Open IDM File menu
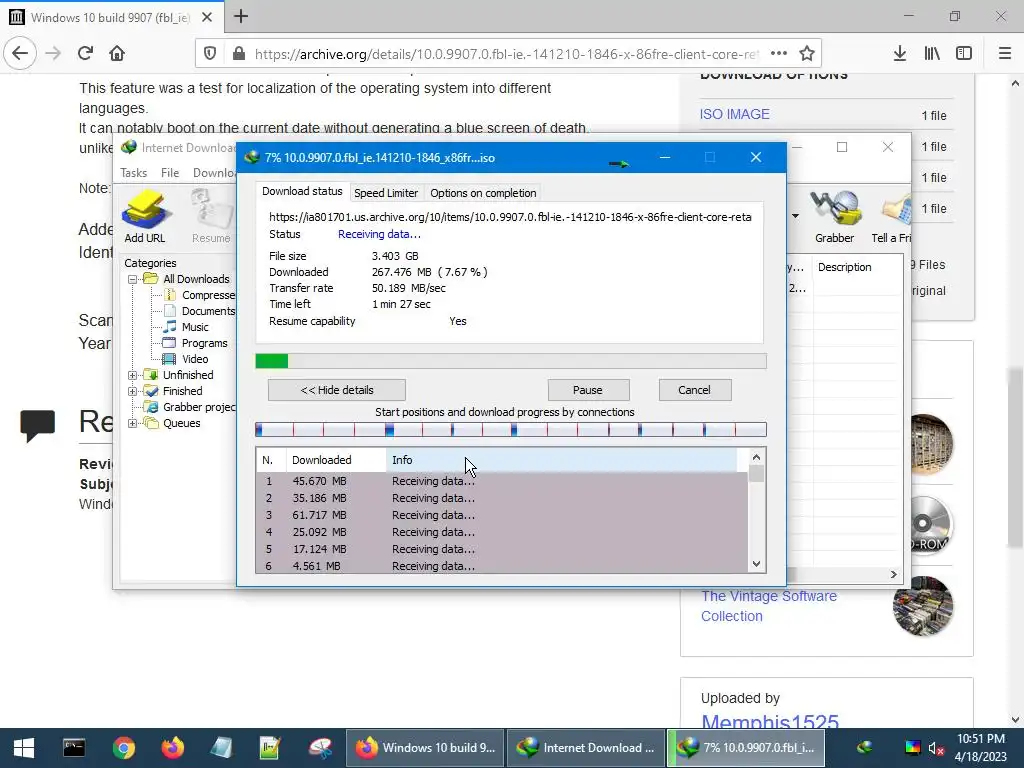Image resolution: width=1024 pixels, height=768 pixels. (x=170, y=173)
